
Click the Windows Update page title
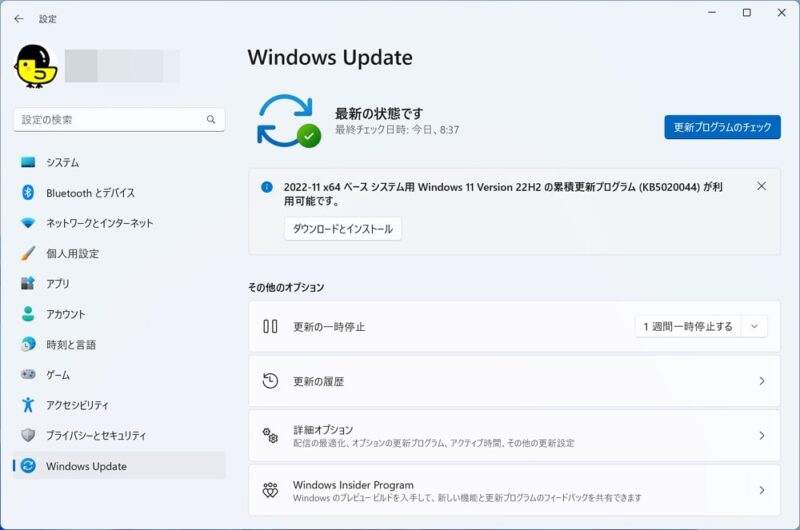(330, 57)
